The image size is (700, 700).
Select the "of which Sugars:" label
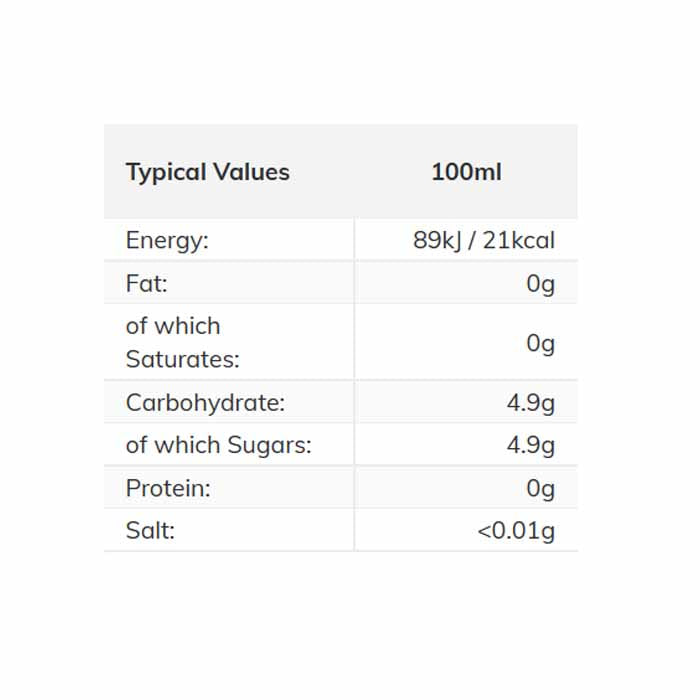(x=218, y=446)
